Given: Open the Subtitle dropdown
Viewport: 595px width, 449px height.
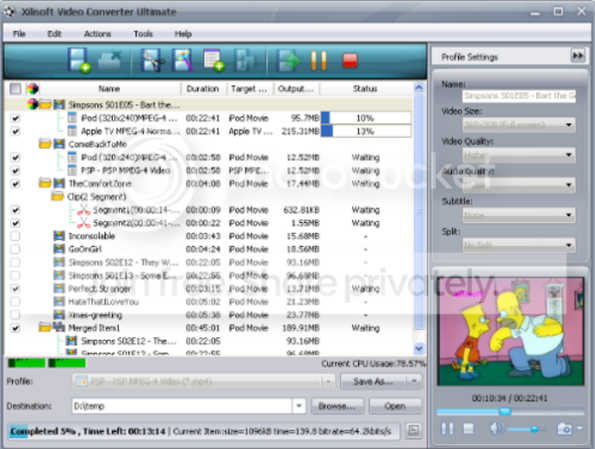Looking at the screenshot, I should click(519, 215).
